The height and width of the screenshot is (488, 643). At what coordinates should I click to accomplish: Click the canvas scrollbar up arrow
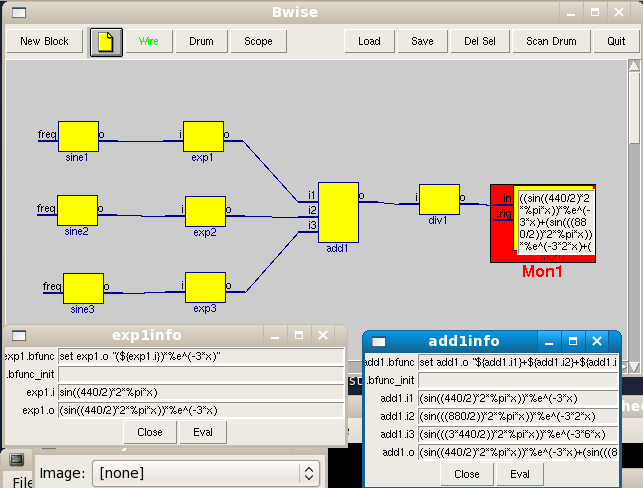pos(634,66)
